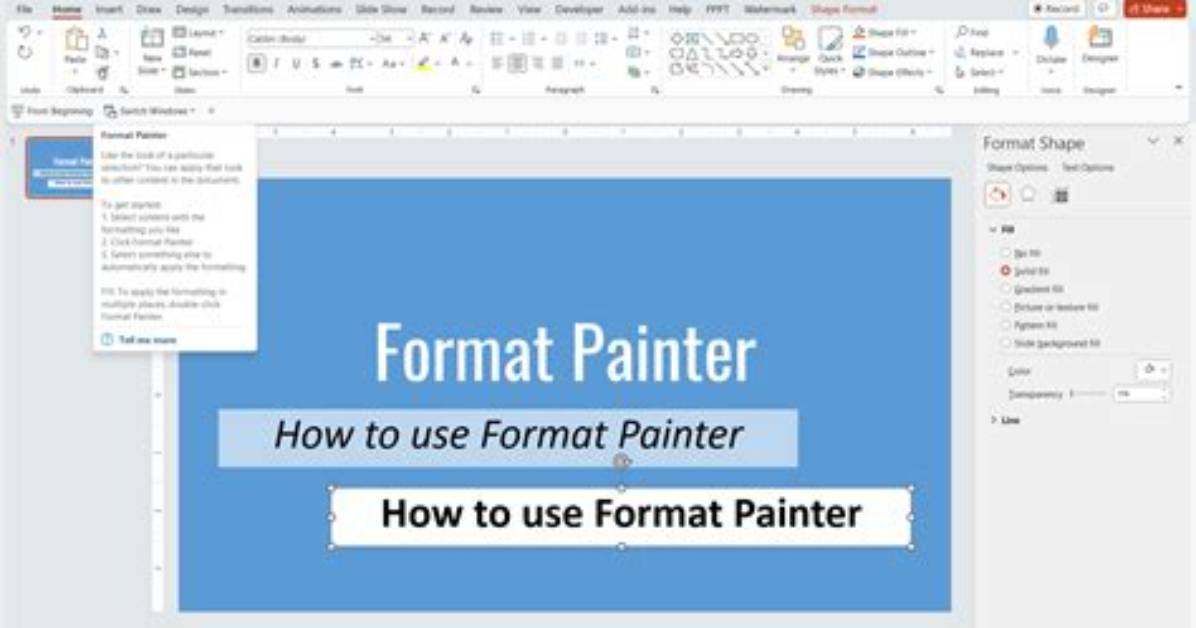Switch to the Insert tab
1196x628 pixels.
109,9
